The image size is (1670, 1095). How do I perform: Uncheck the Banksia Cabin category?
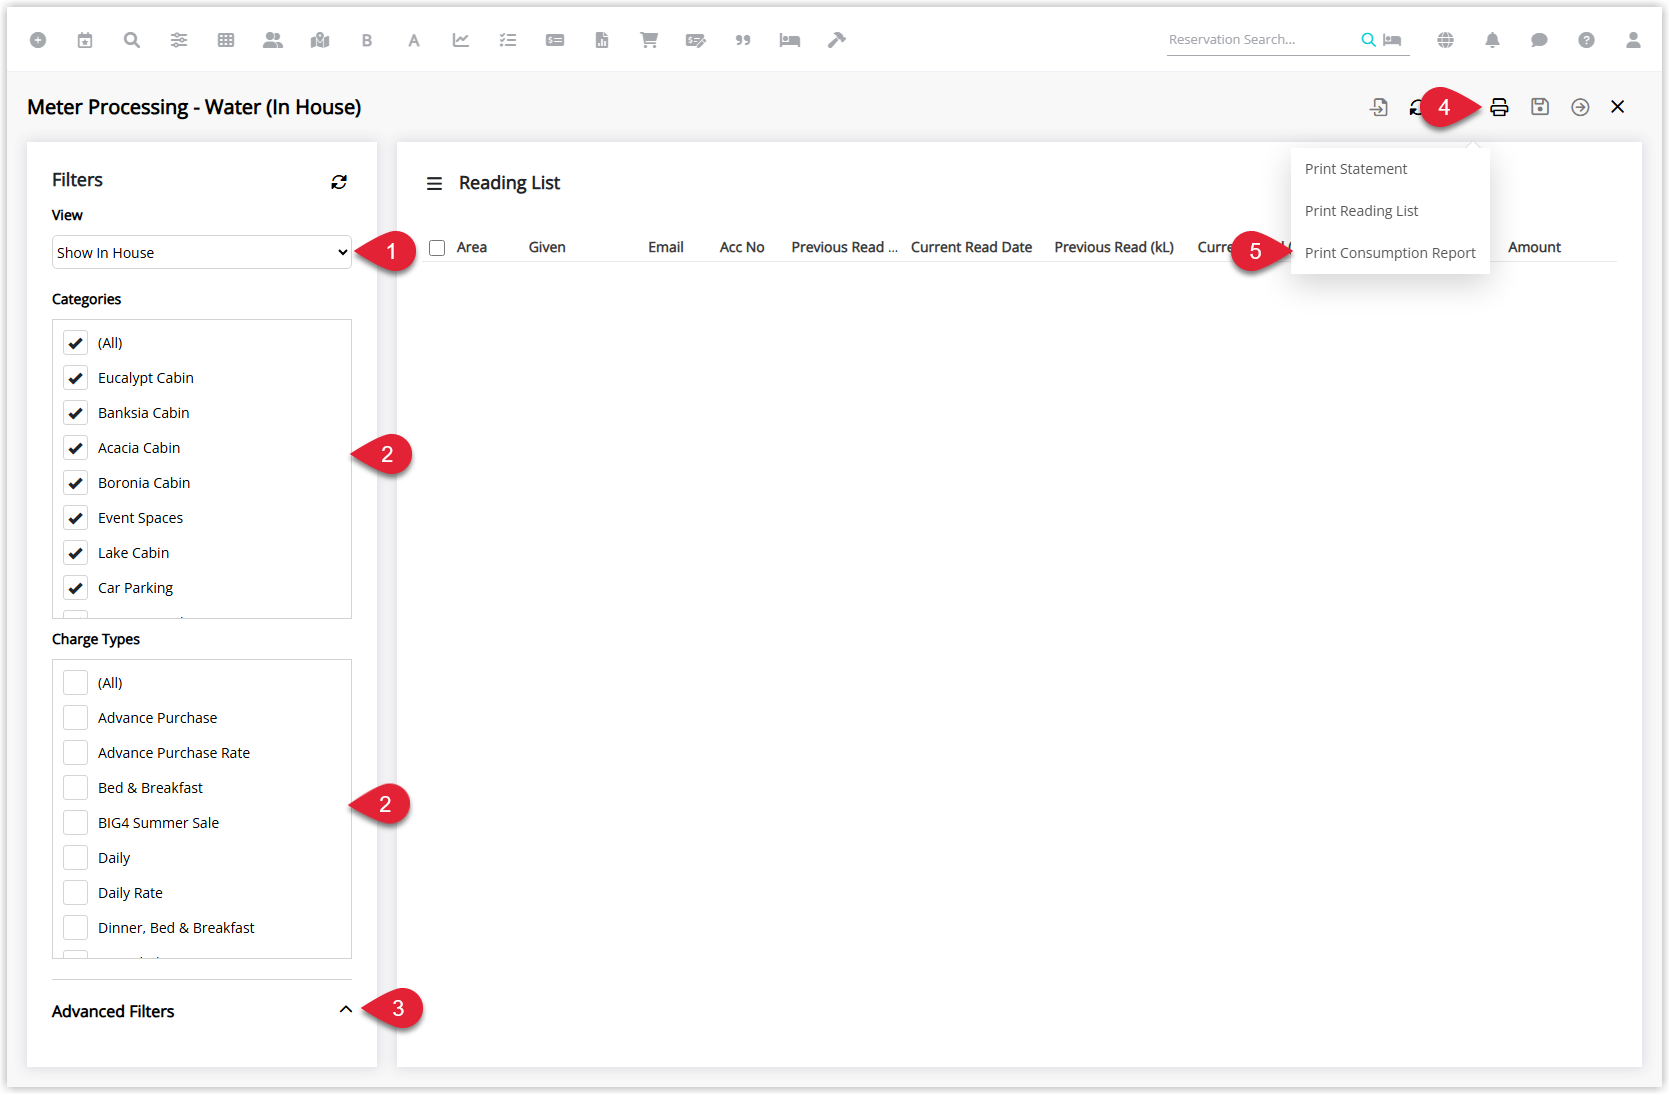(76, 413)
